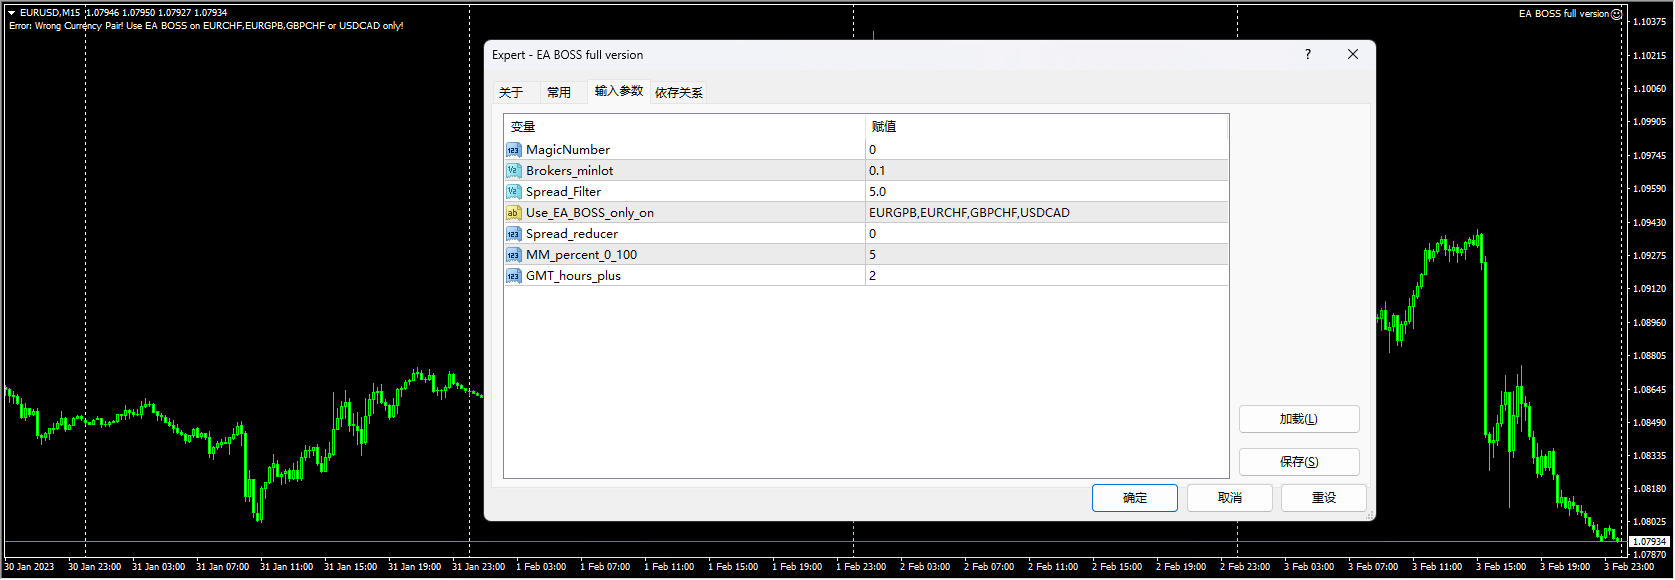Close the Expert dialog window
This screenshot has height=580, width=1675.
[1353, 54]
